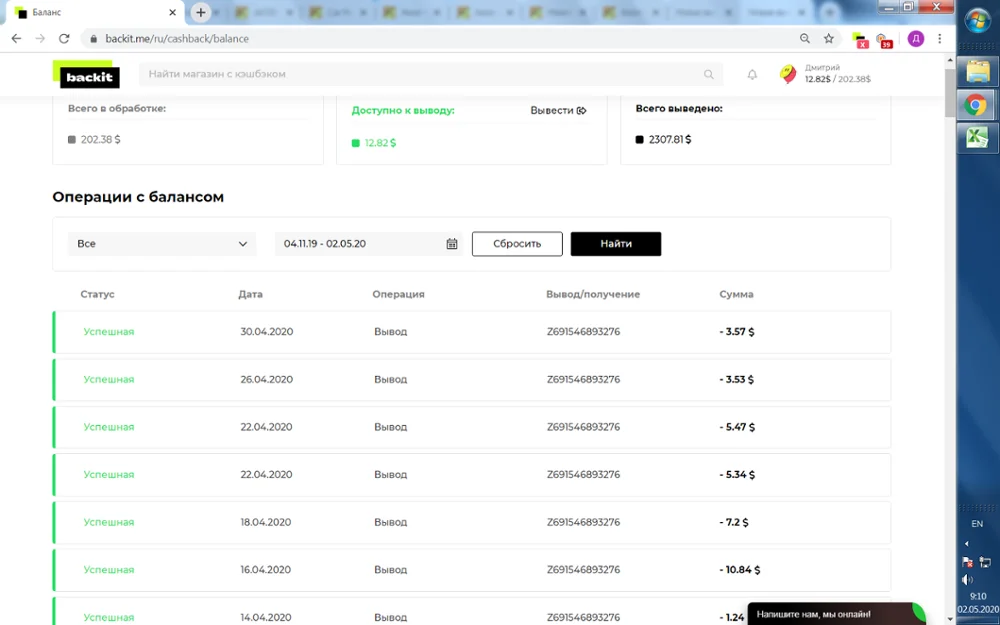1000x625 pixels.
Task: Close the Баланс tab
Action: coord(172,12)
